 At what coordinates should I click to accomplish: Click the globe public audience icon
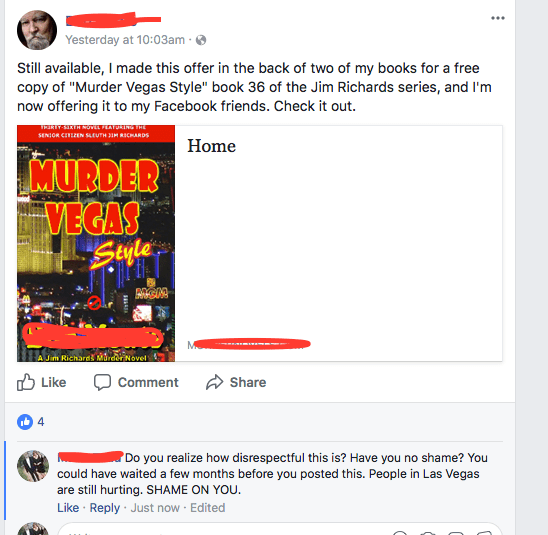point(201,40)
